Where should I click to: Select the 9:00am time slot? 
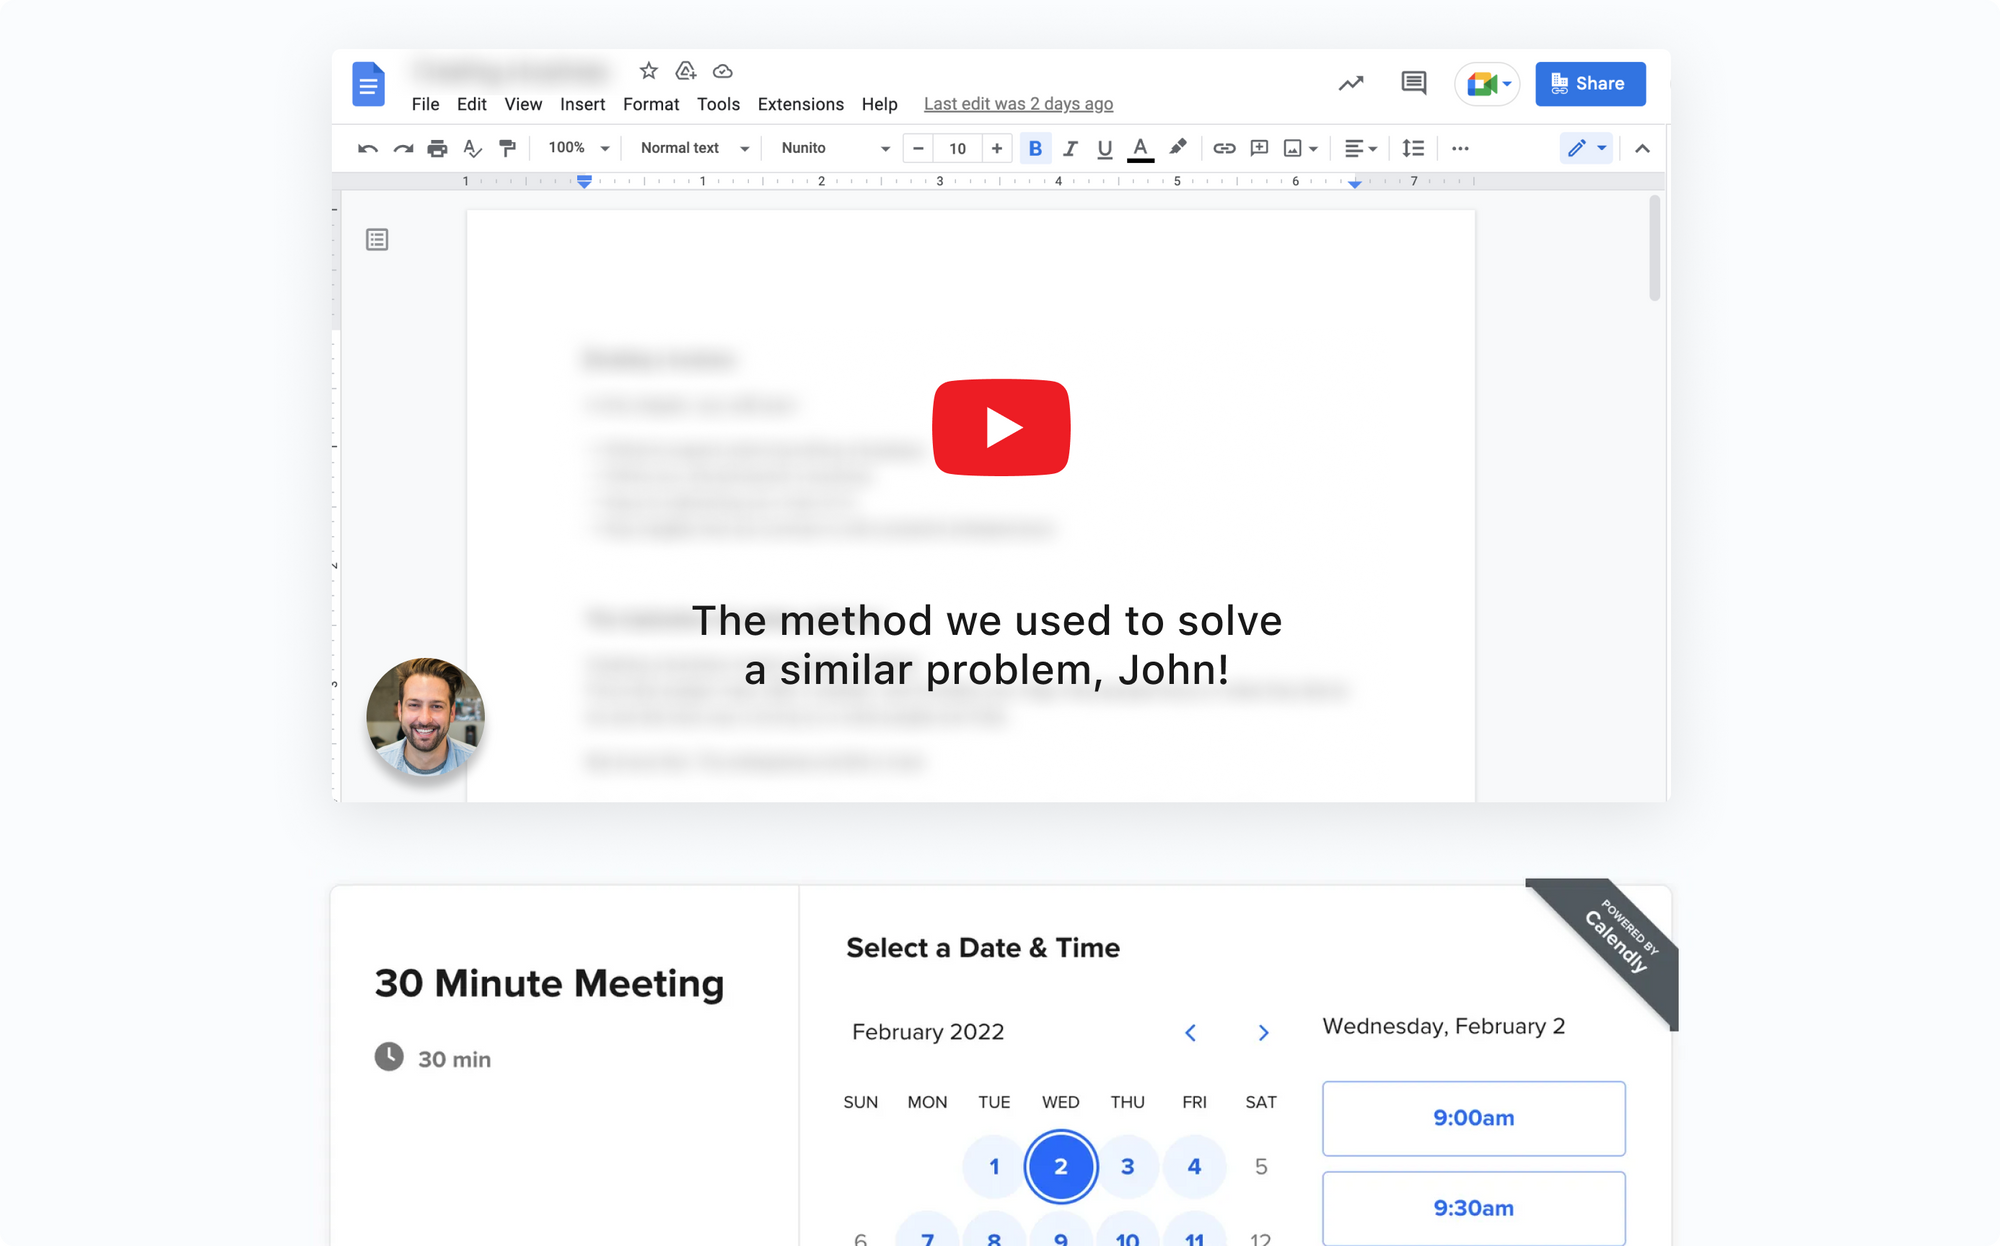pos(1473,1118)
